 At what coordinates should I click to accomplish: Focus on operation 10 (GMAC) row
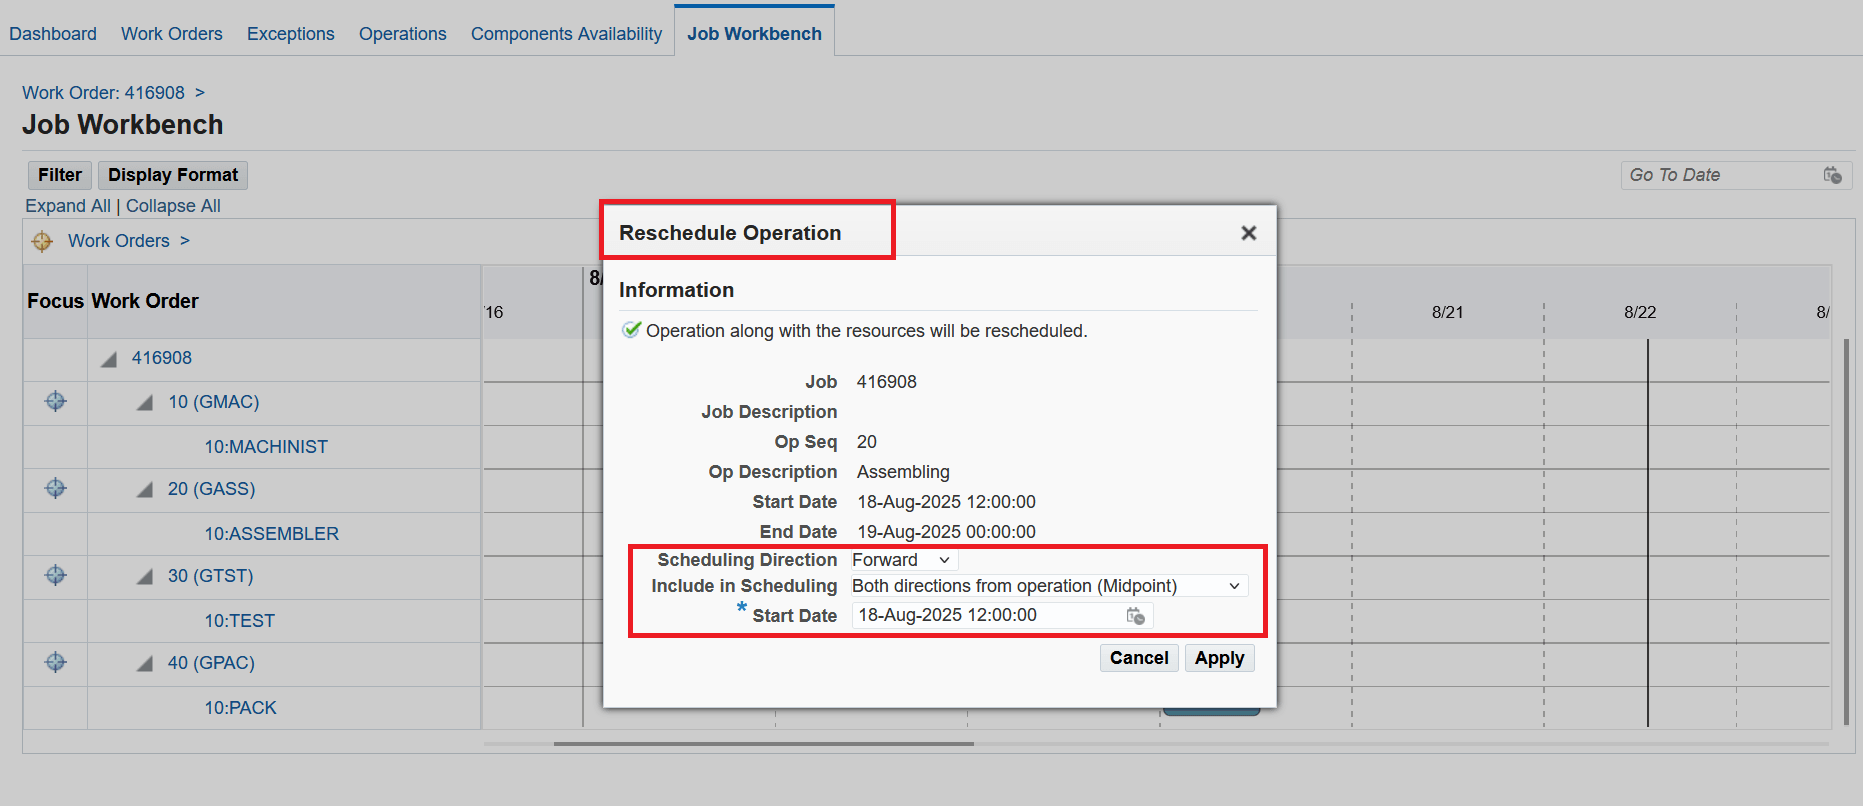coord(56,402)
